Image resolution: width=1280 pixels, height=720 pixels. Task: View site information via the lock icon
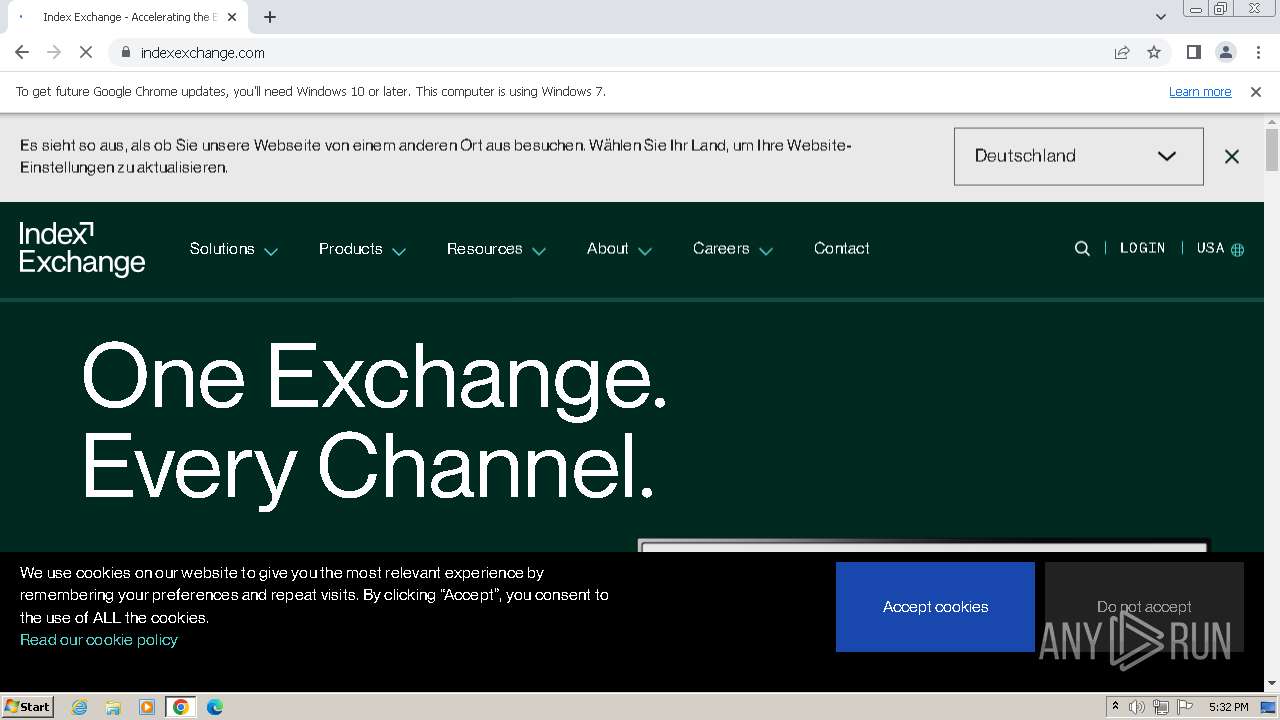click(x=125, y=53)
